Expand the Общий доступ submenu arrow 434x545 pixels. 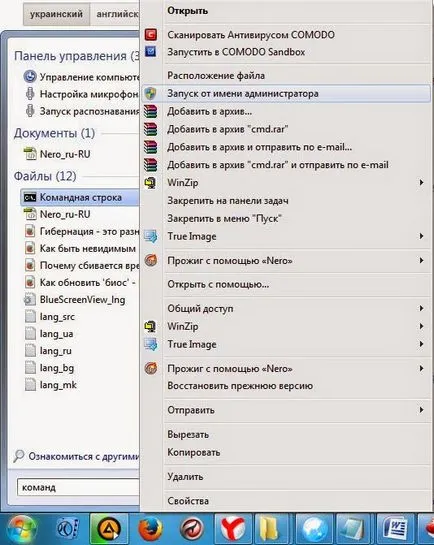421,308
